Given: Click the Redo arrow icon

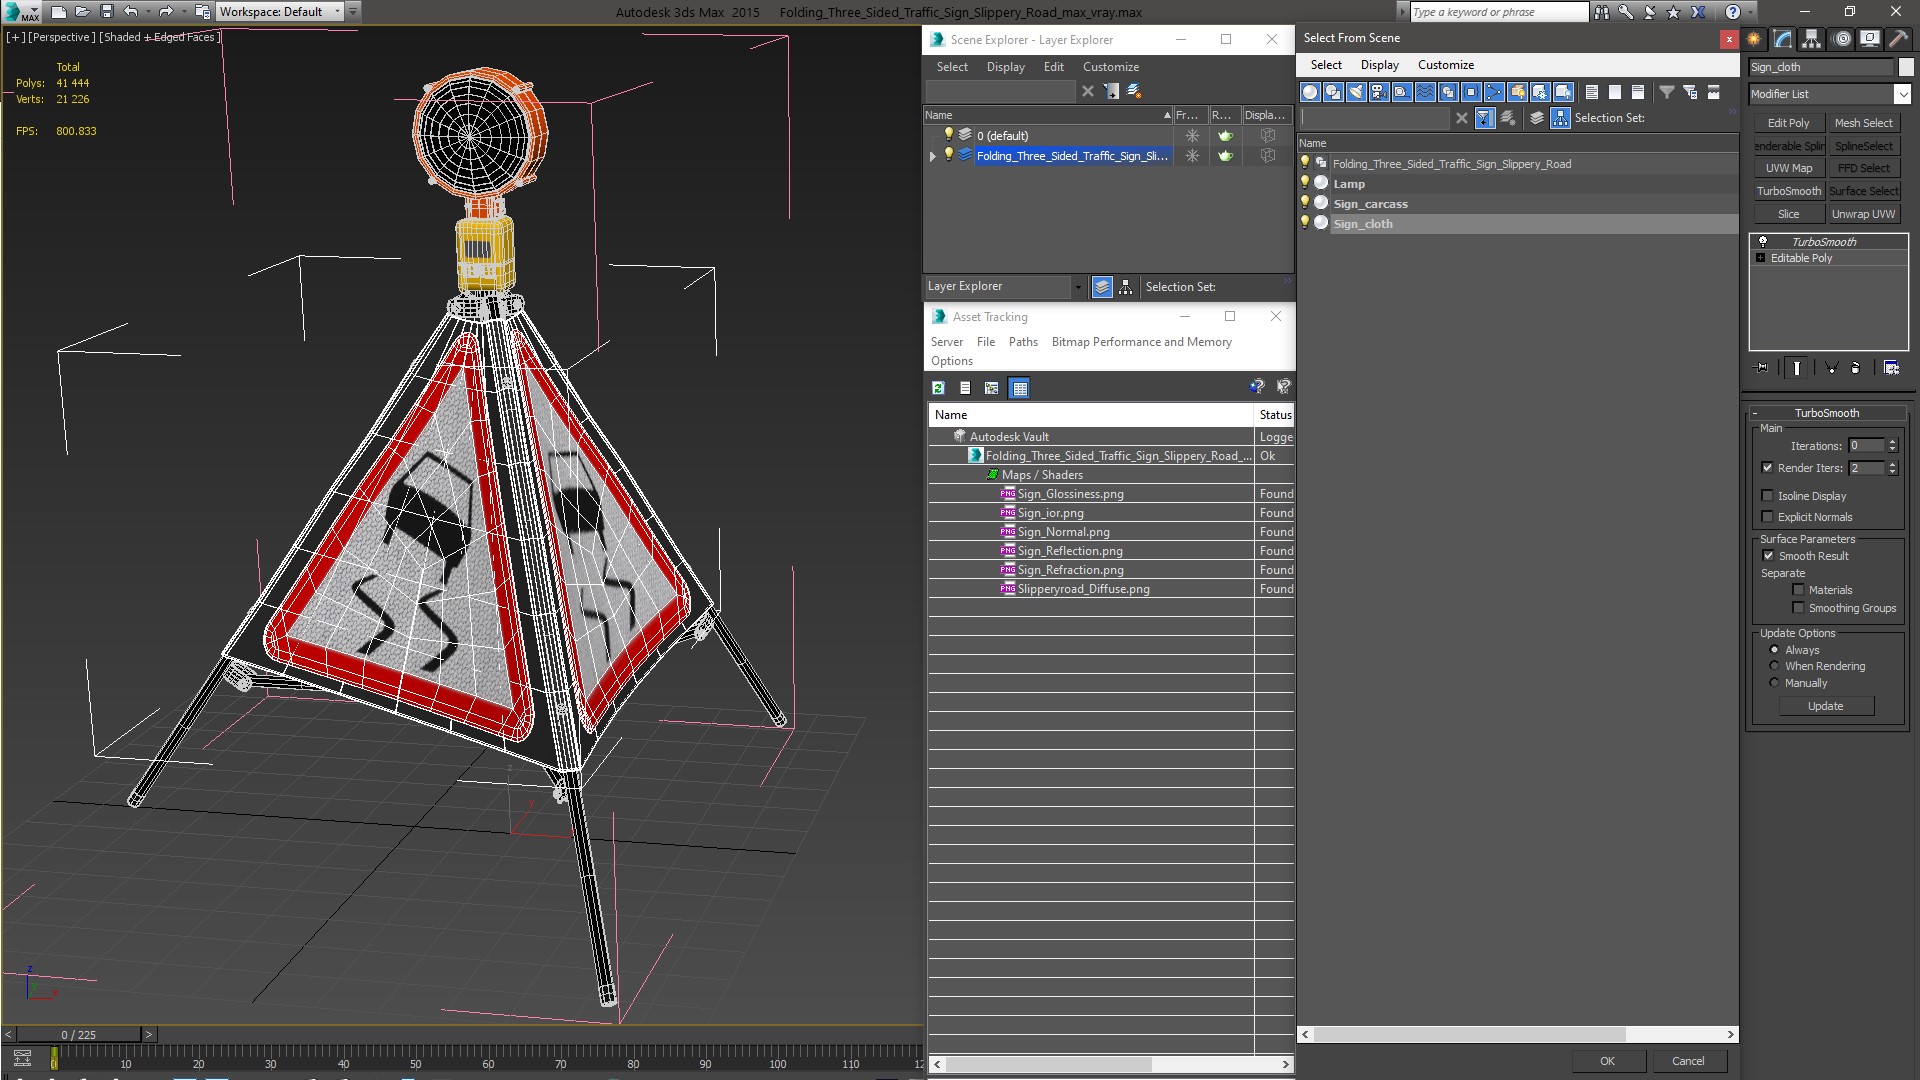Looking at the screenshot, I should pyautogui.click(x=166, y=12).
